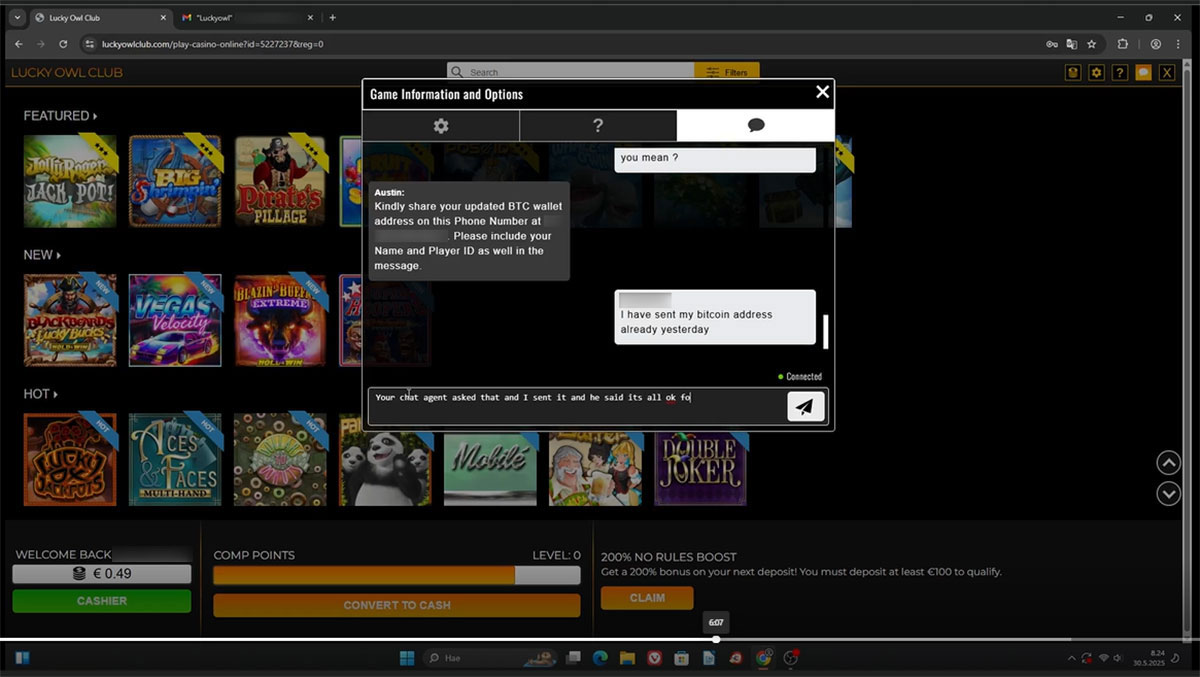
Task: Click the LUCKY OWL CLUB logo
Action: pyautogui.click(x=67, y=73)
